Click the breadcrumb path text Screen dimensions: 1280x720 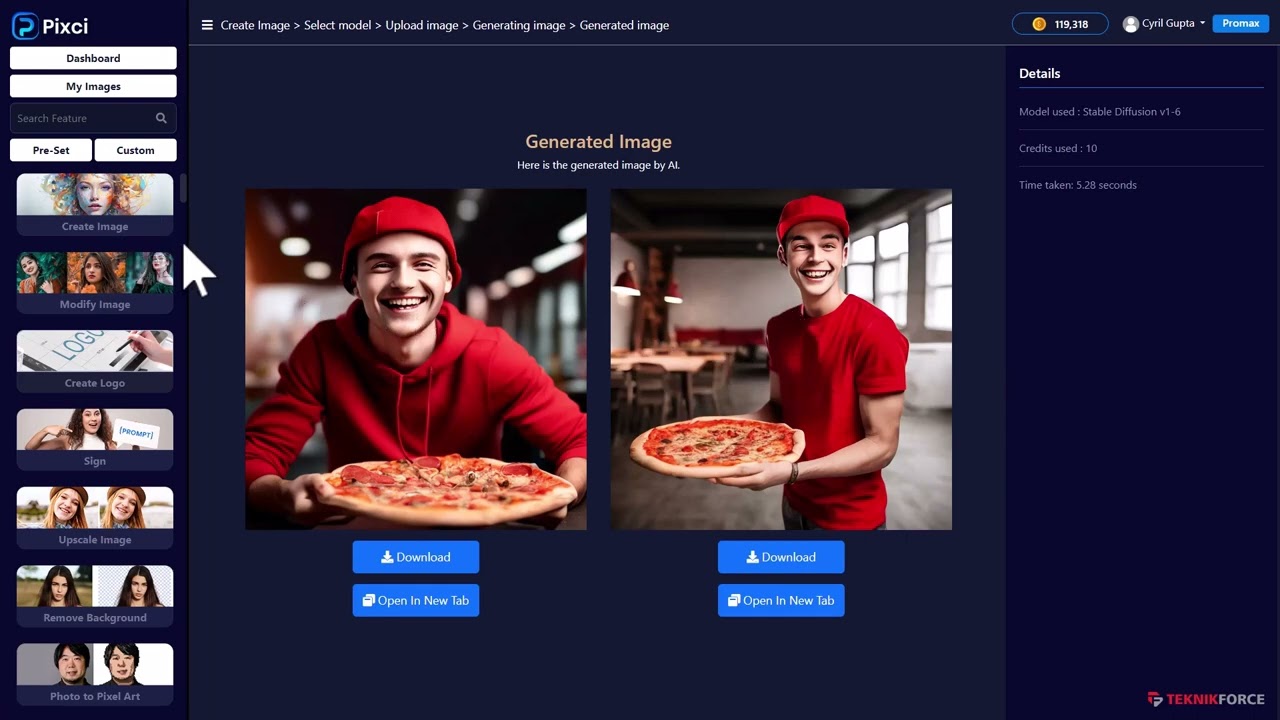(x=445, y=25)
